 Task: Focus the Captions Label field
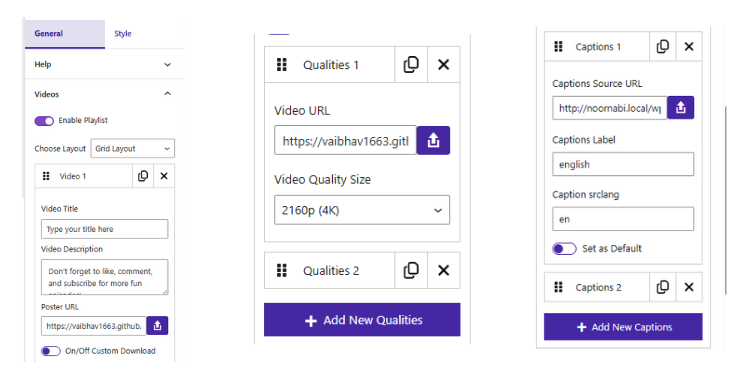(623, 164)
